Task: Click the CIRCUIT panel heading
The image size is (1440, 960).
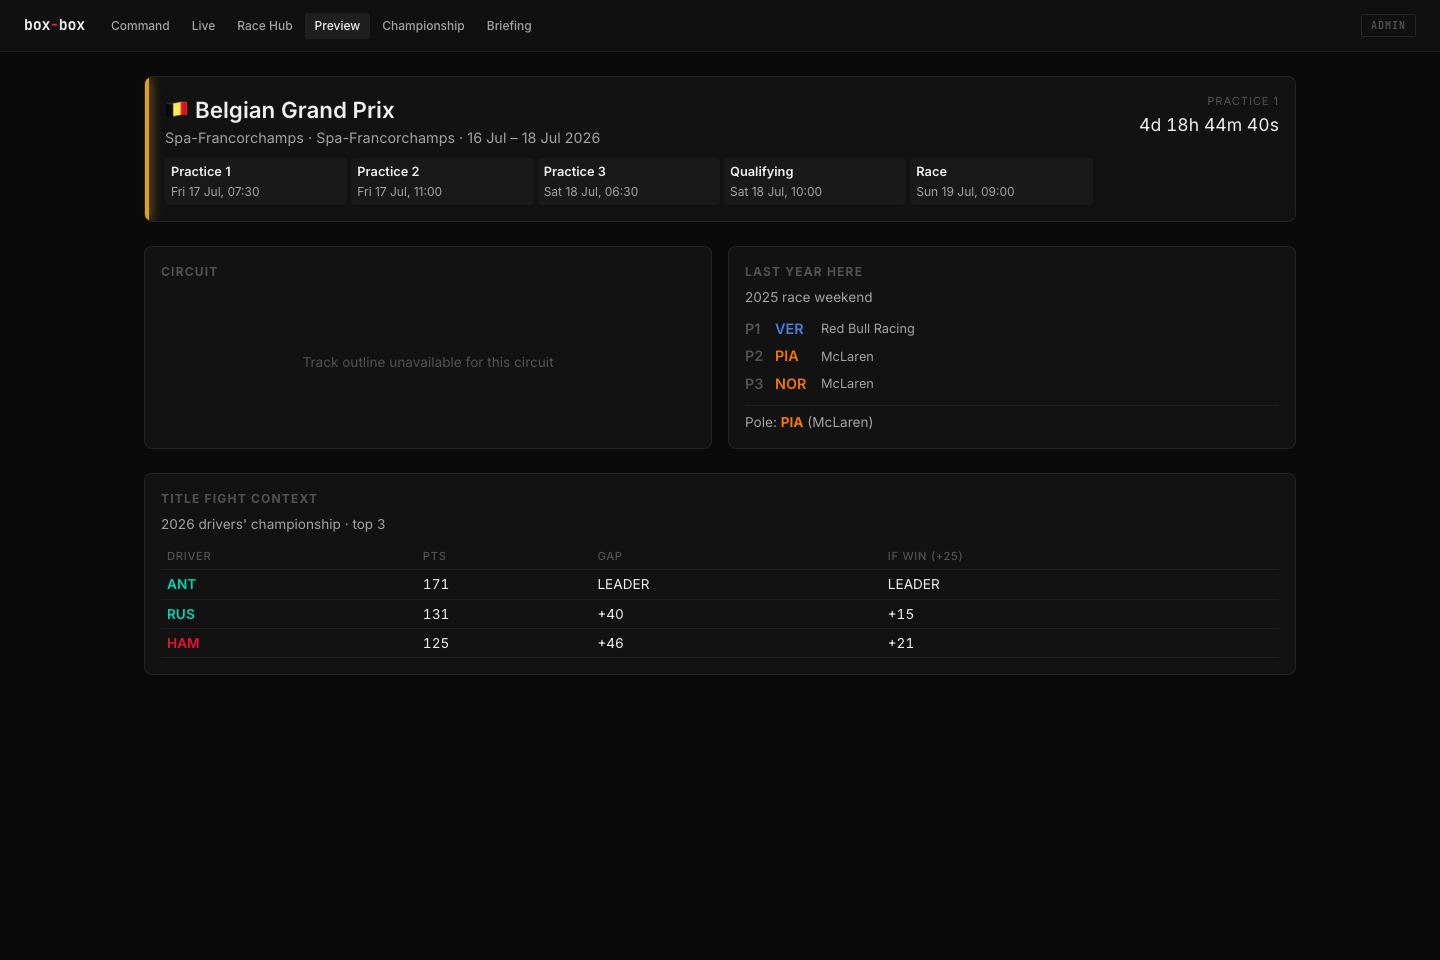Action: click(189, 272)
